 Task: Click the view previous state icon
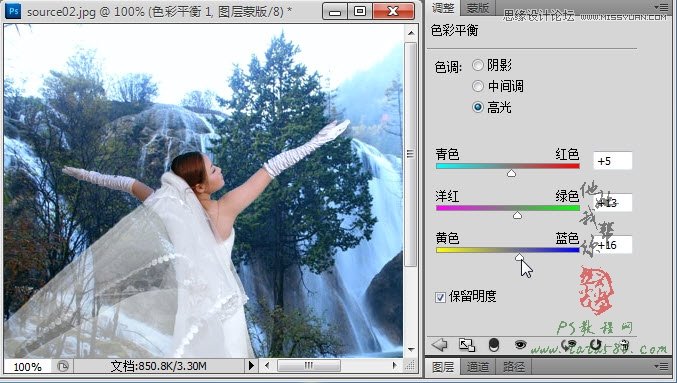(570, 344)
